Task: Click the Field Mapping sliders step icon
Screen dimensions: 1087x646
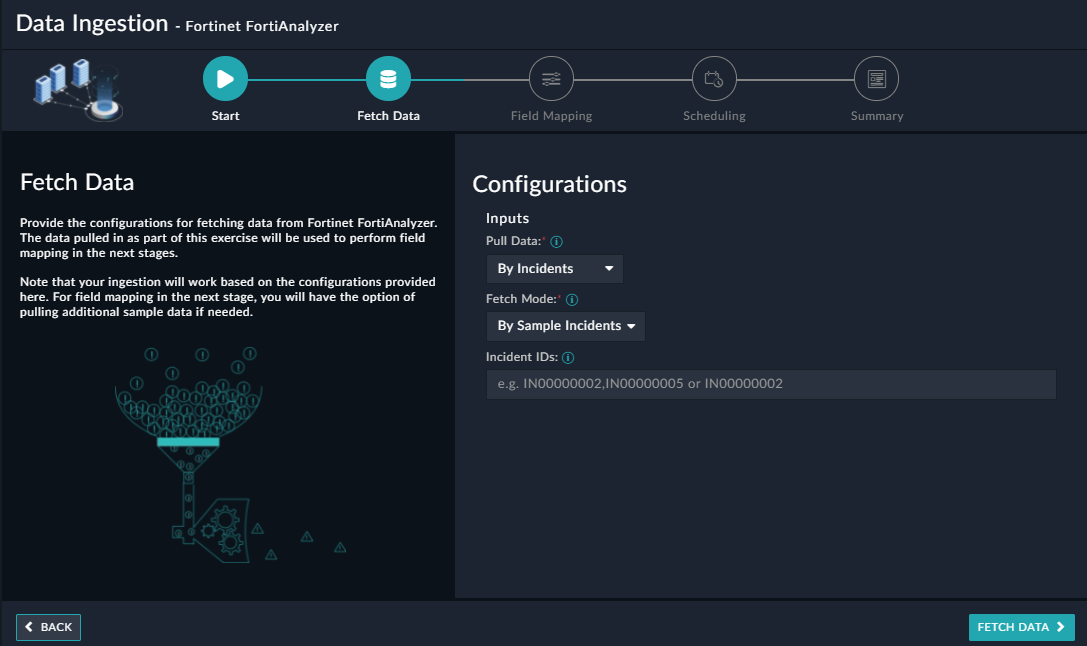Action: tap(551, 79)
